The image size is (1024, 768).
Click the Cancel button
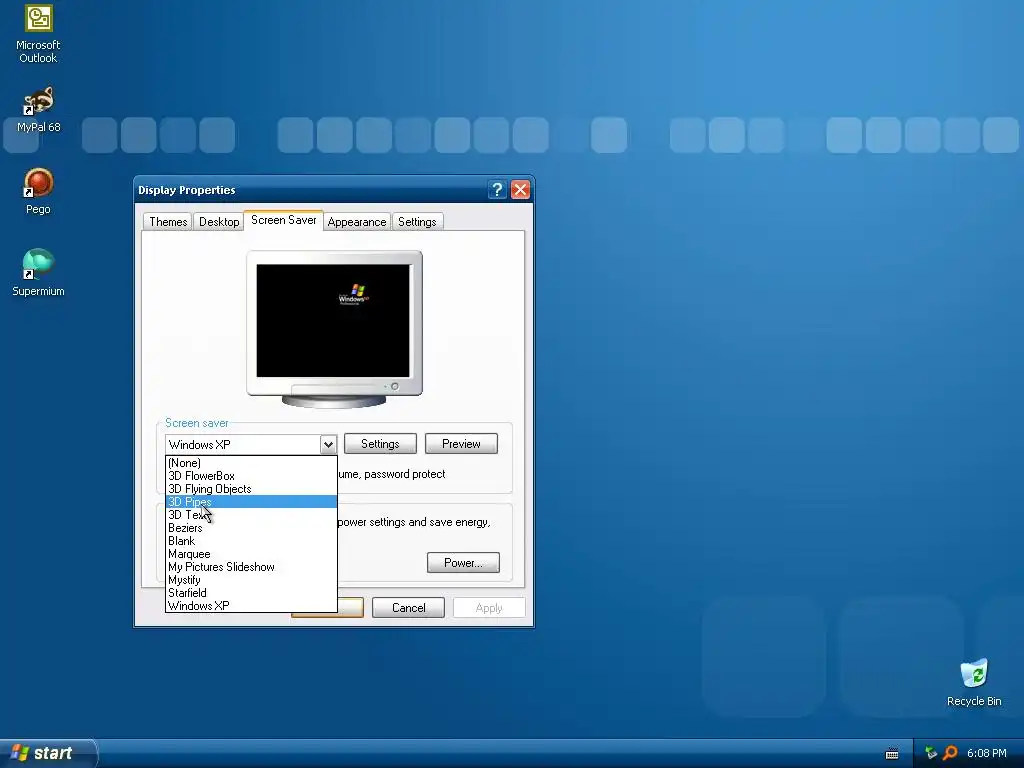408,607
